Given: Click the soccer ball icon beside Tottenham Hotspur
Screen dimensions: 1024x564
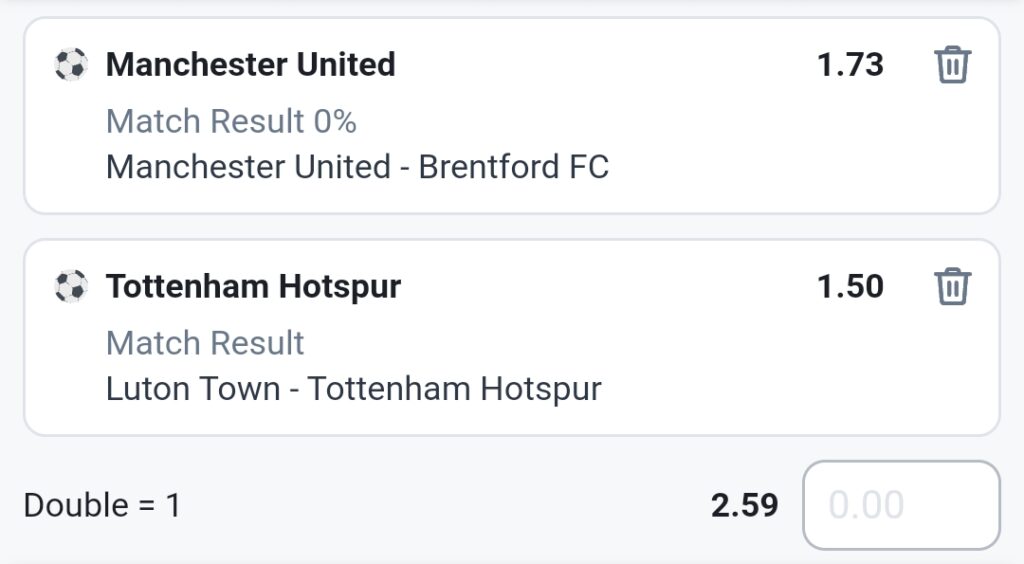Looking at the screenshot, I should 71,287.
